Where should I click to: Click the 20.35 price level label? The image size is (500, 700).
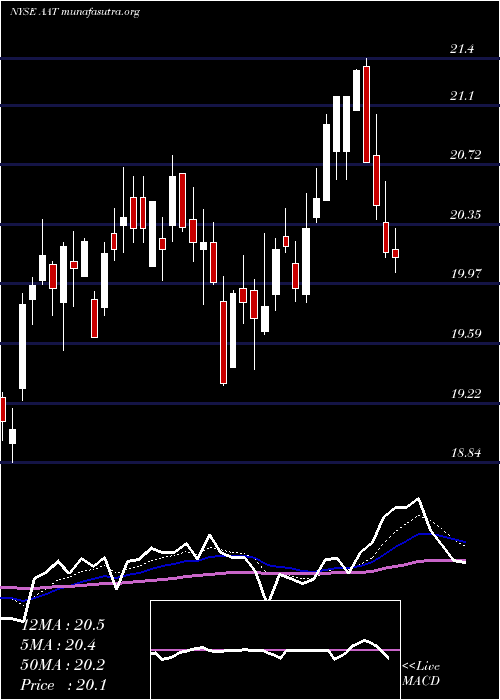click(x=465, y=215)
